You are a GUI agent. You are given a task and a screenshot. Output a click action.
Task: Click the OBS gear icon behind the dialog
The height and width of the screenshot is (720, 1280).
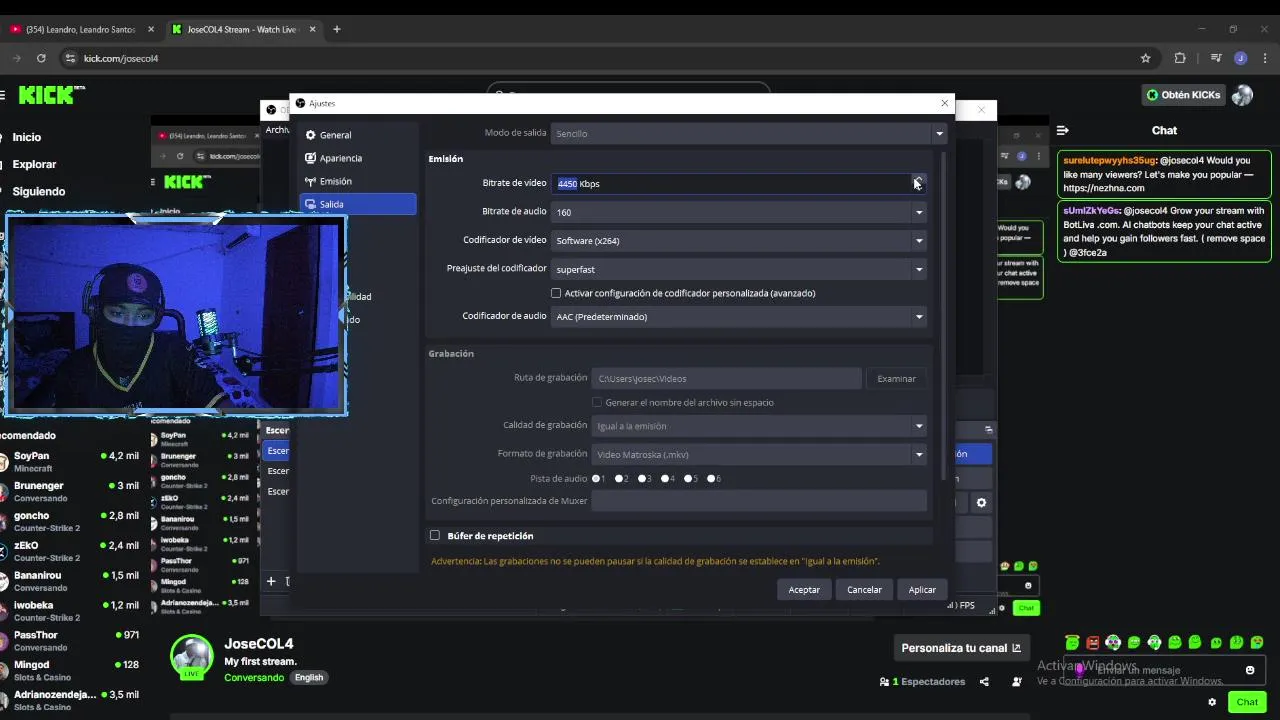(981, 503)
